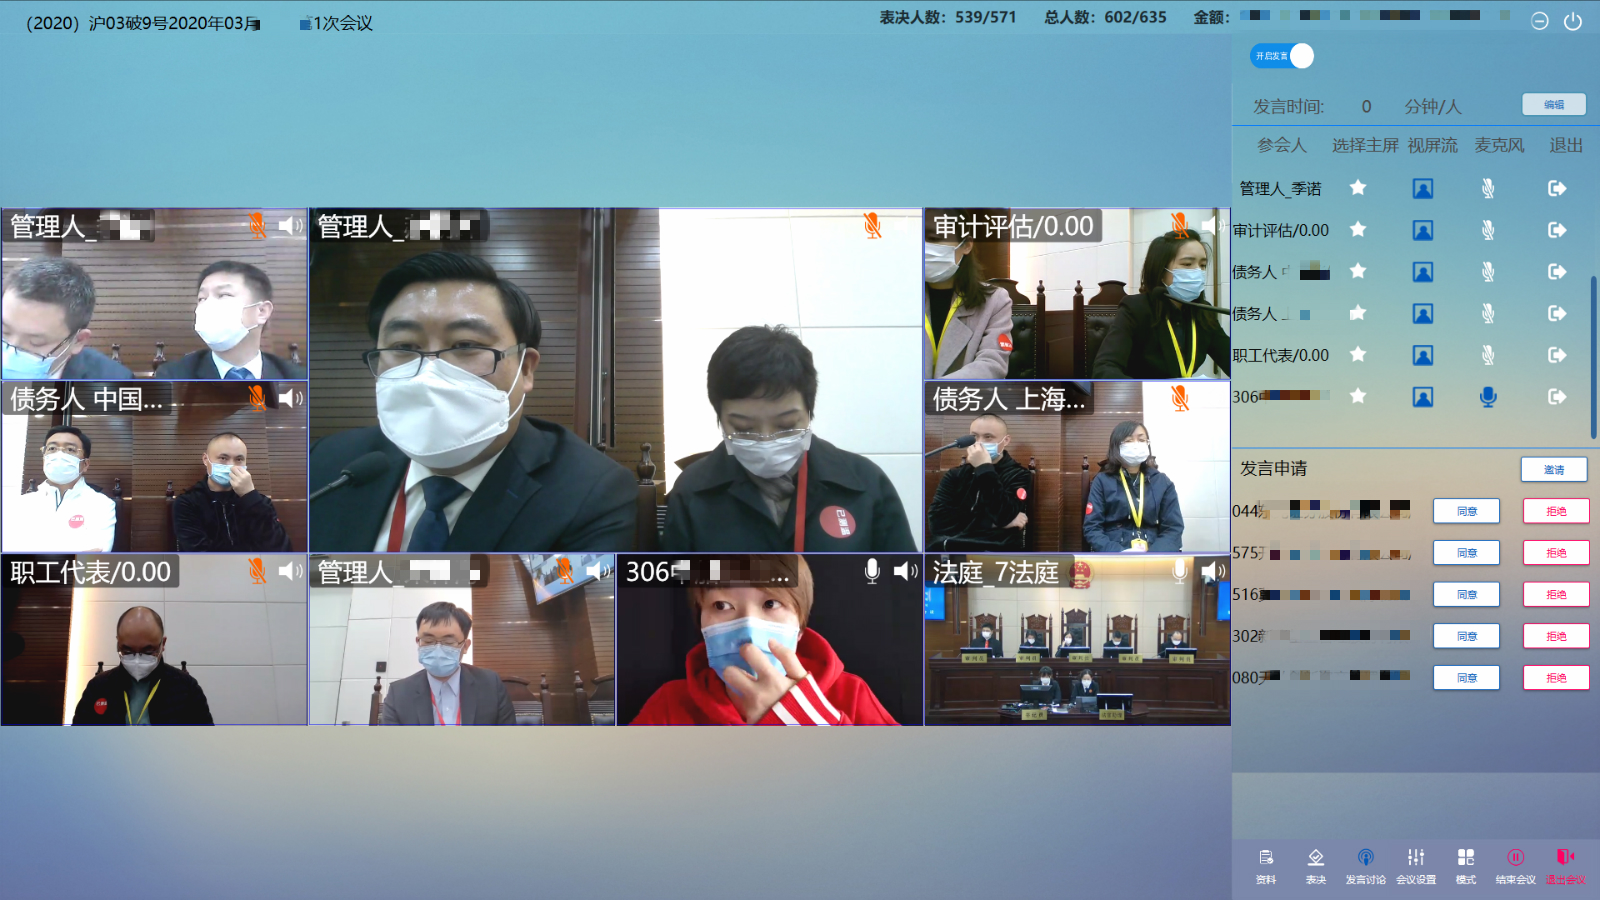Switch to the 发言讨论 panel
This screenshot has height=900, width=1600.
1365,864
